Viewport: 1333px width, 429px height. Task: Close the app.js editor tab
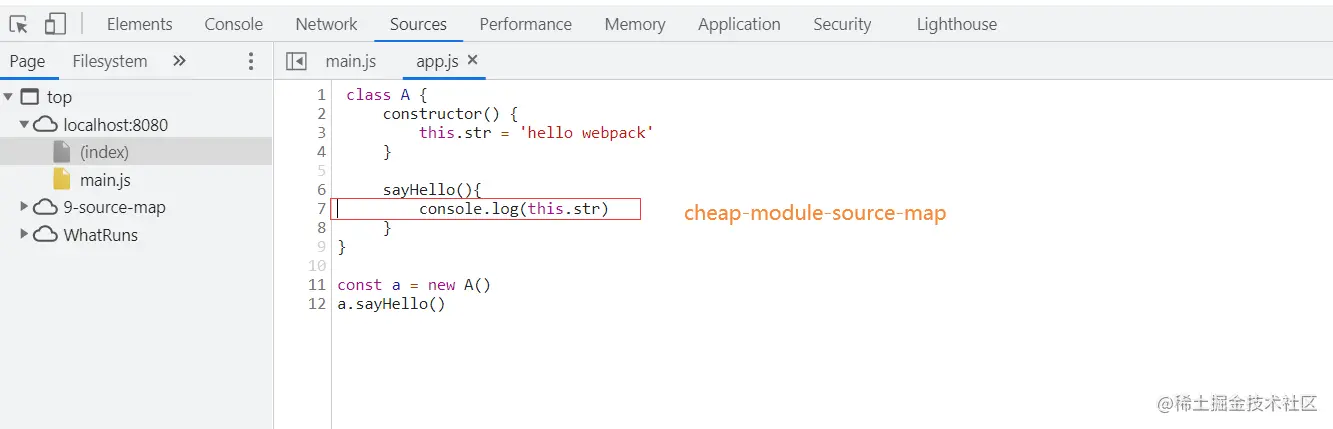[473, 60]
